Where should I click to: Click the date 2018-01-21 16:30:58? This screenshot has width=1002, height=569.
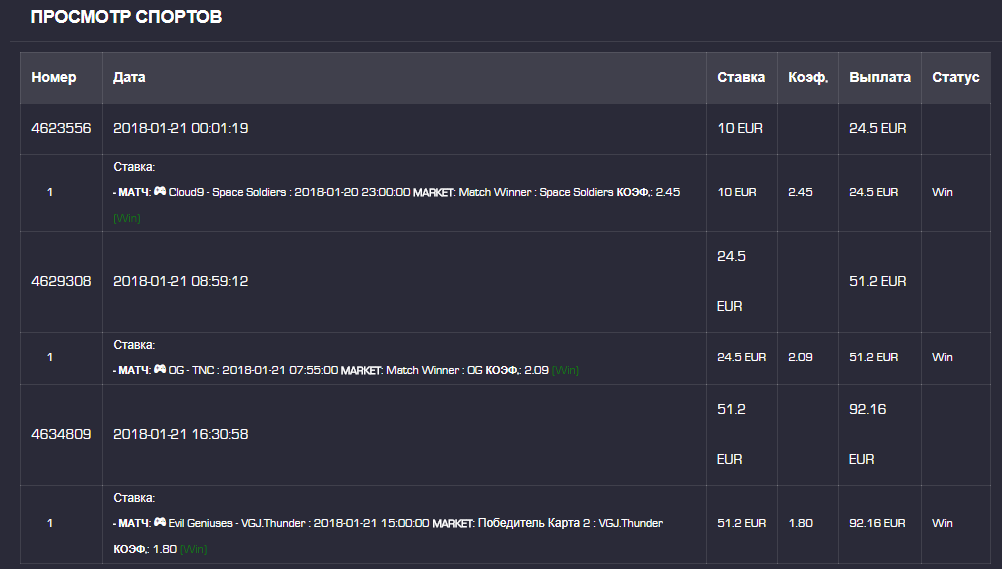tap(180, 434)
